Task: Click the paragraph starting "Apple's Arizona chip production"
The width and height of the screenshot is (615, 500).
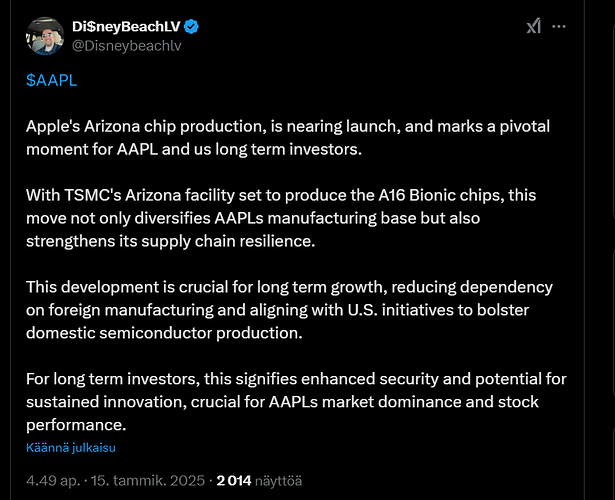Action: pos(288,138)
